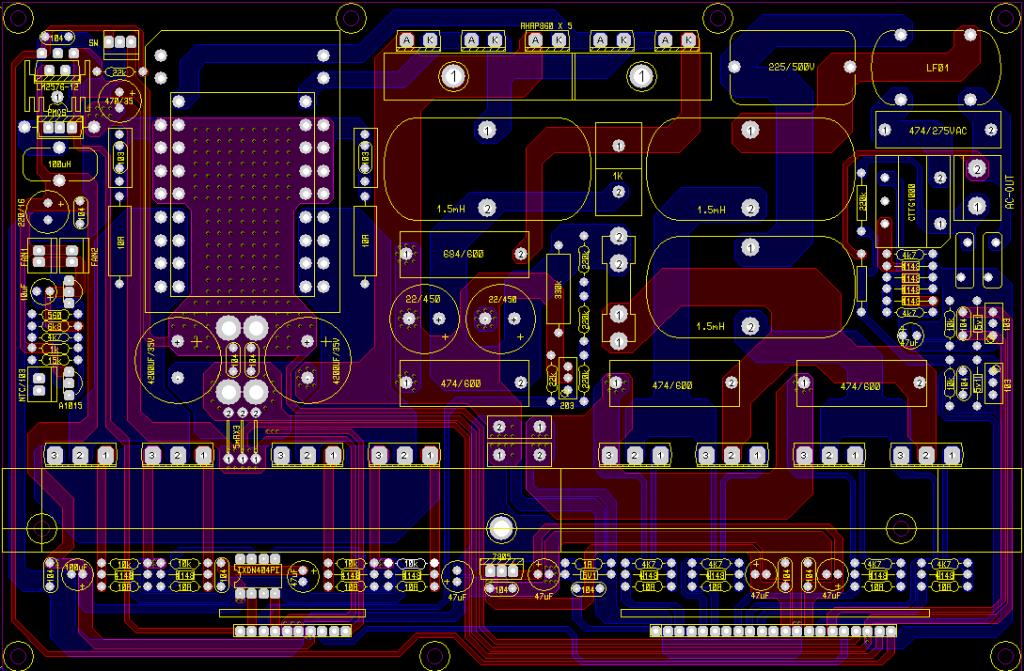The width and height of the screenshot is (1024, 671).
Task: Click the 330K resistor label
Action: pyautogui.click(x=558, y=289)
